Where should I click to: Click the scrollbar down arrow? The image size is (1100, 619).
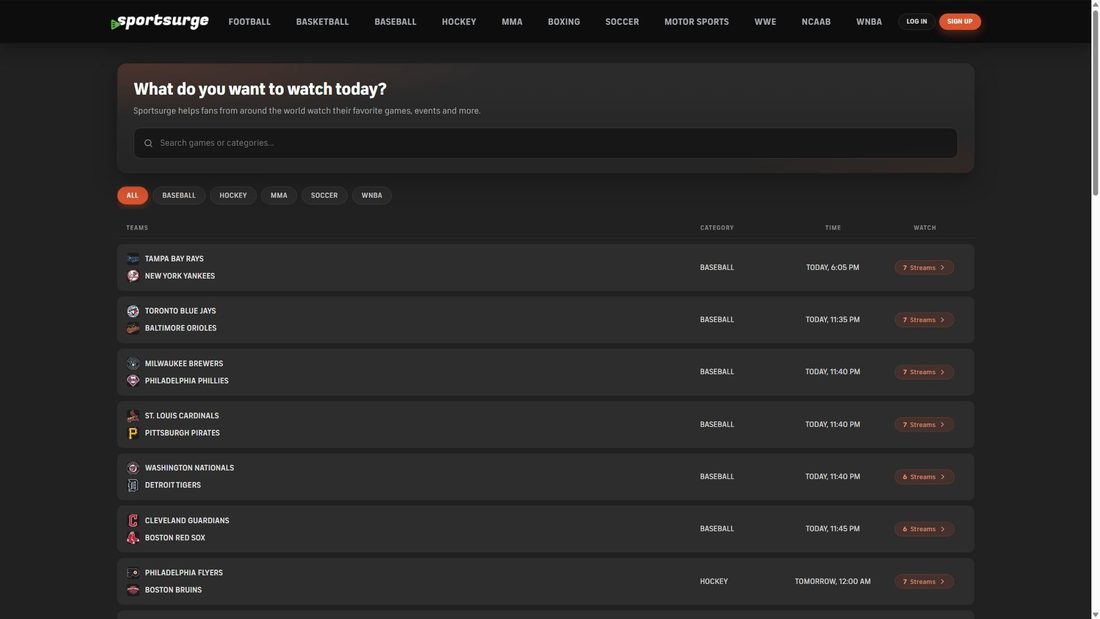tap(1095, 615)
